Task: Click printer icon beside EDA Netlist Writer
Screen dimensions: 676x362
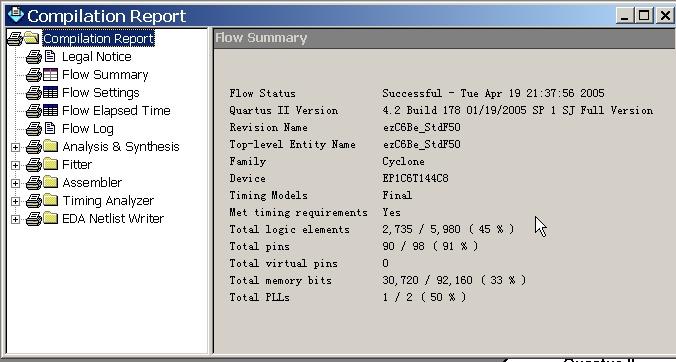Action: click(34, 219)
